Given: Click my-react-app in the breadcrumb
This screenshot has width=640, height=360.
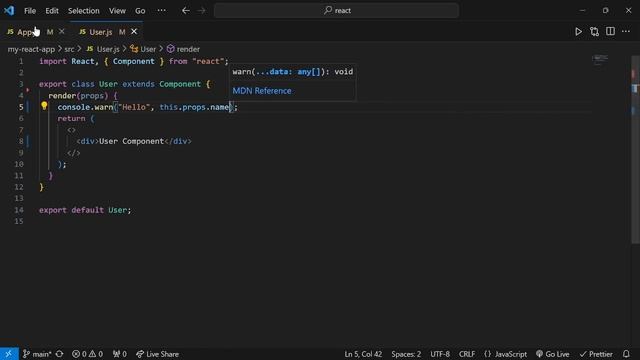Looking at the screenshot, I should 31,49.
